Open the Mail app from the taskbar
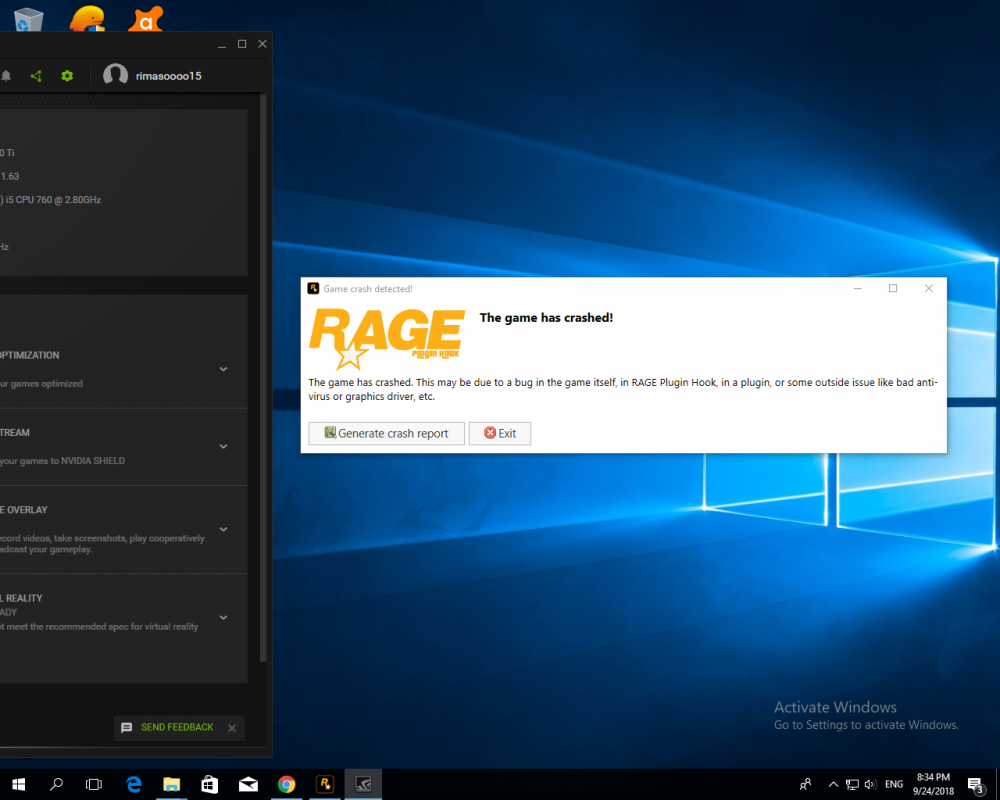Image resolution: width=1000 pixels, height=800 pixels. click(x=248, y=784)
